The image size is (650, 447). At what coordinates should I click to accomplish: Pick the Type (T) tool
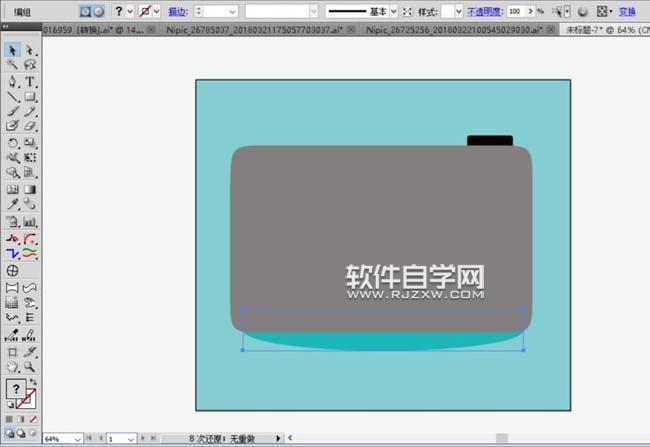29,81
